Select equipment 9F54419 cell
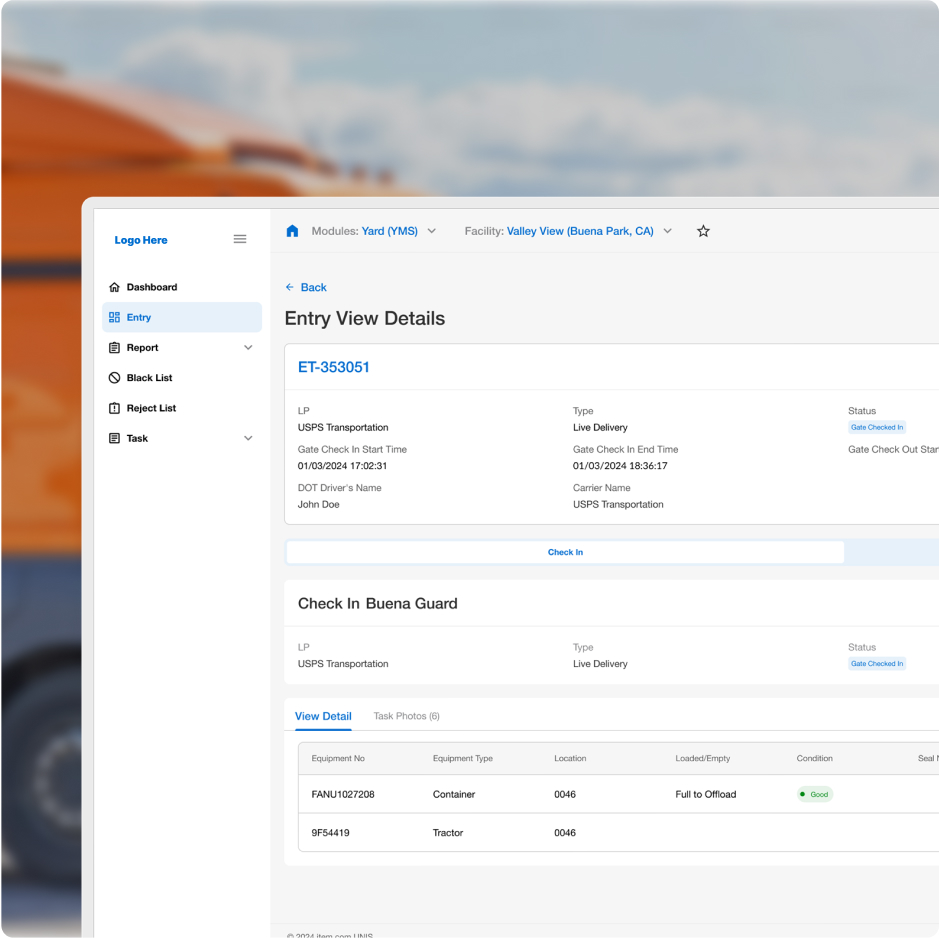This screenshot has height=938, width=939. click(x=330, y=833)
